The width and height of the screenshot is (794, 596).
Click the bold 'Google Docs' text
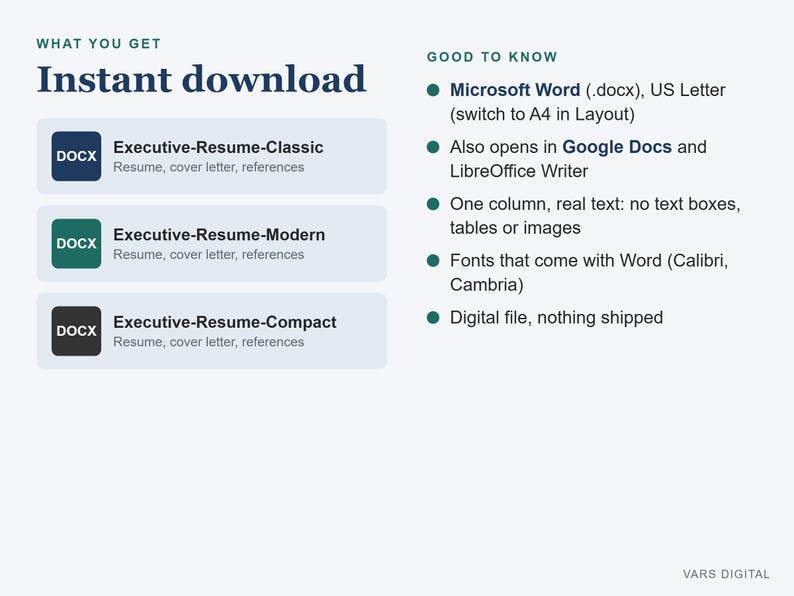[617, 147]
